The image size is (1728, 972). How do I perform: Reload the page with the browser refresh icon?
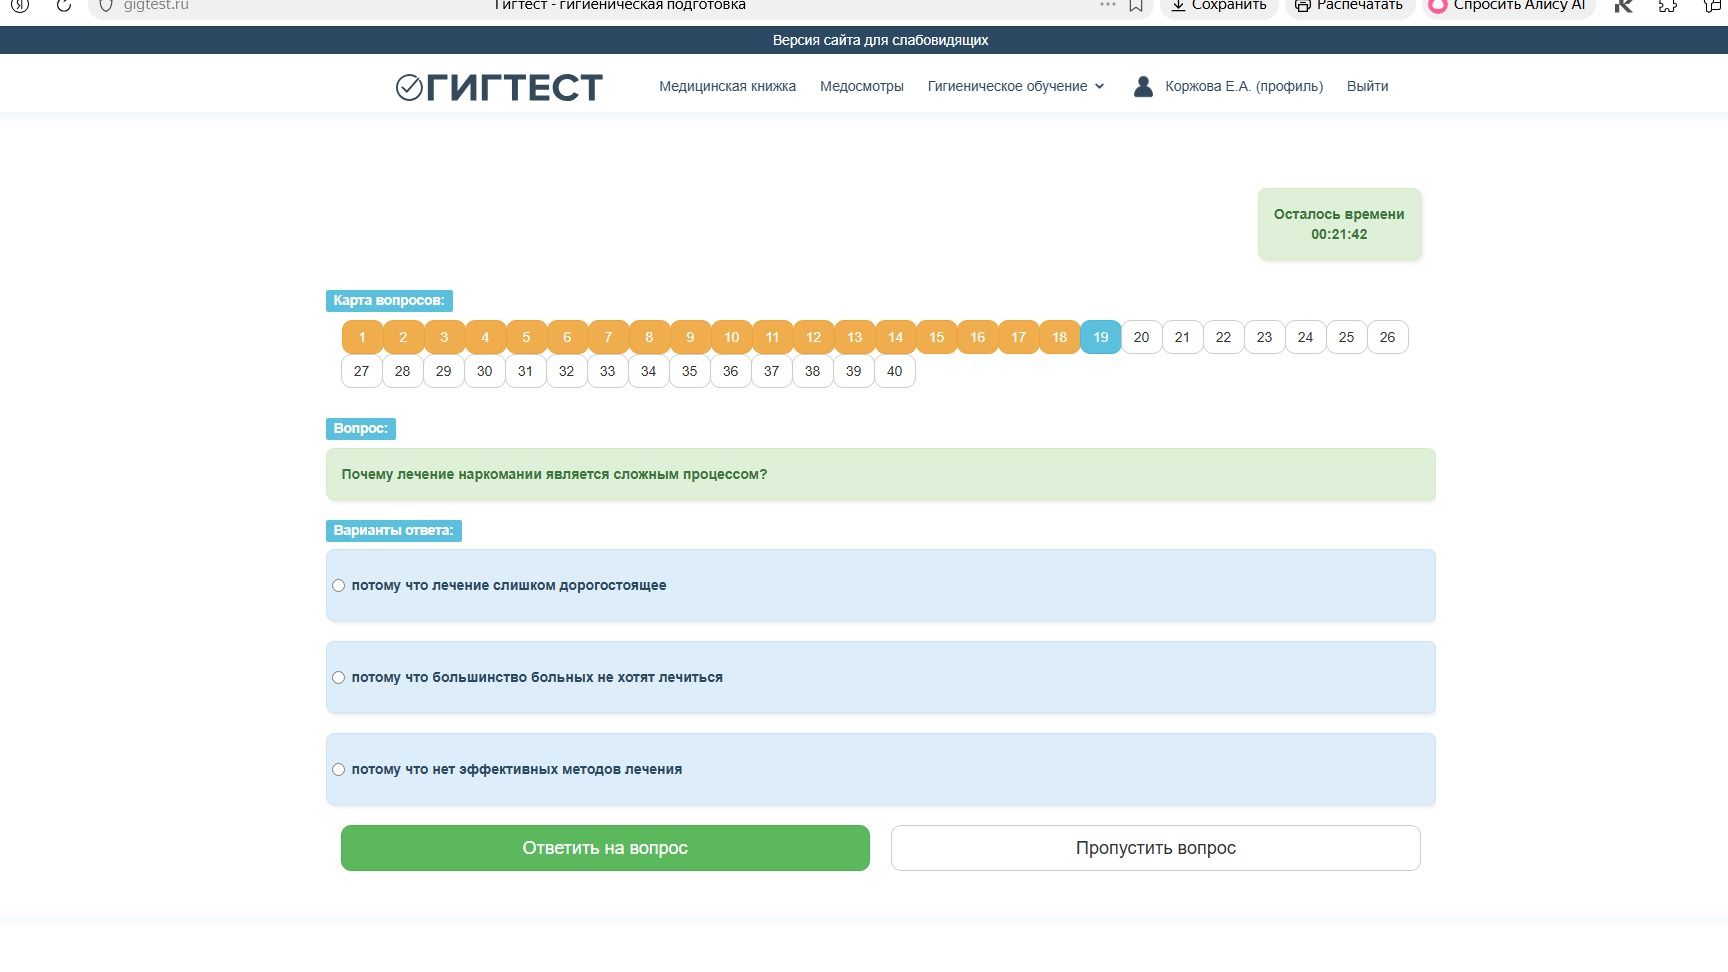(x=63, y=5)
